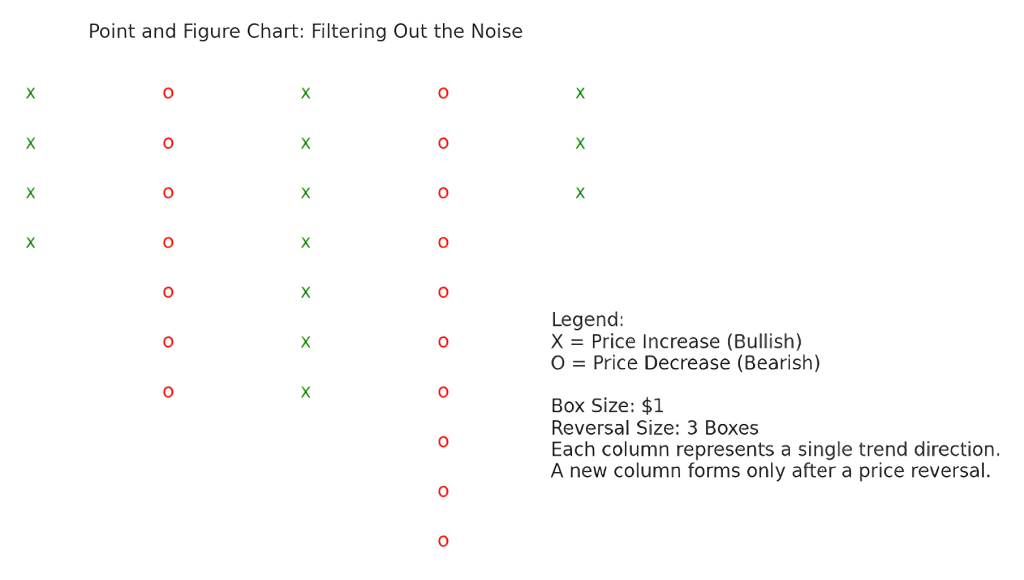The height and width of the screenshot is (580, 1024).
Task: Click the lowest X in fifth column
Action: [581, 193]
